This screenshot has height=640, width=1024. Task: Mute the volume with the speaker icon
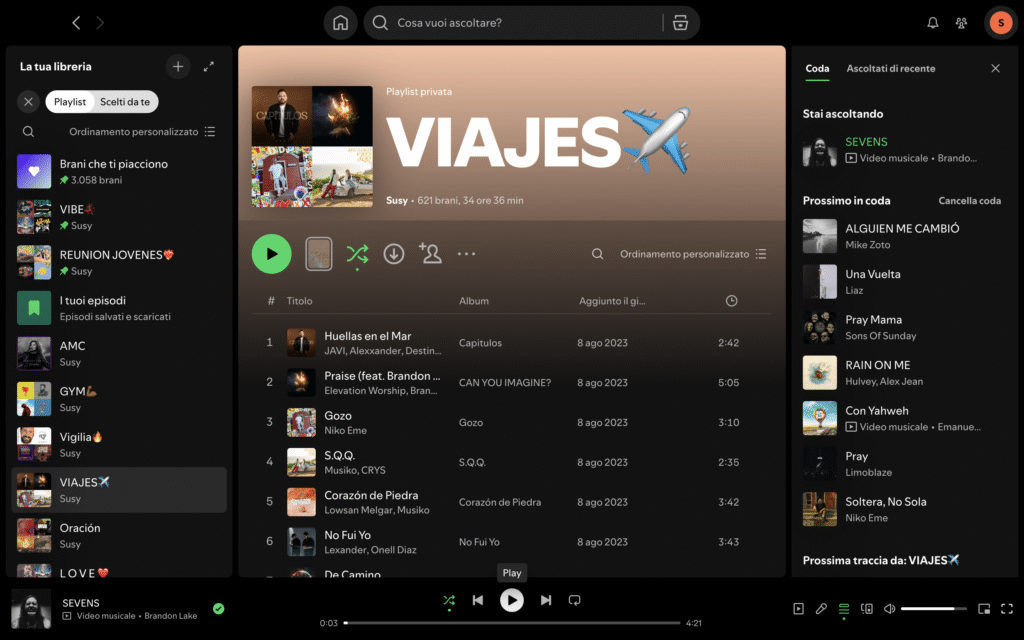(x=889, y=608)
